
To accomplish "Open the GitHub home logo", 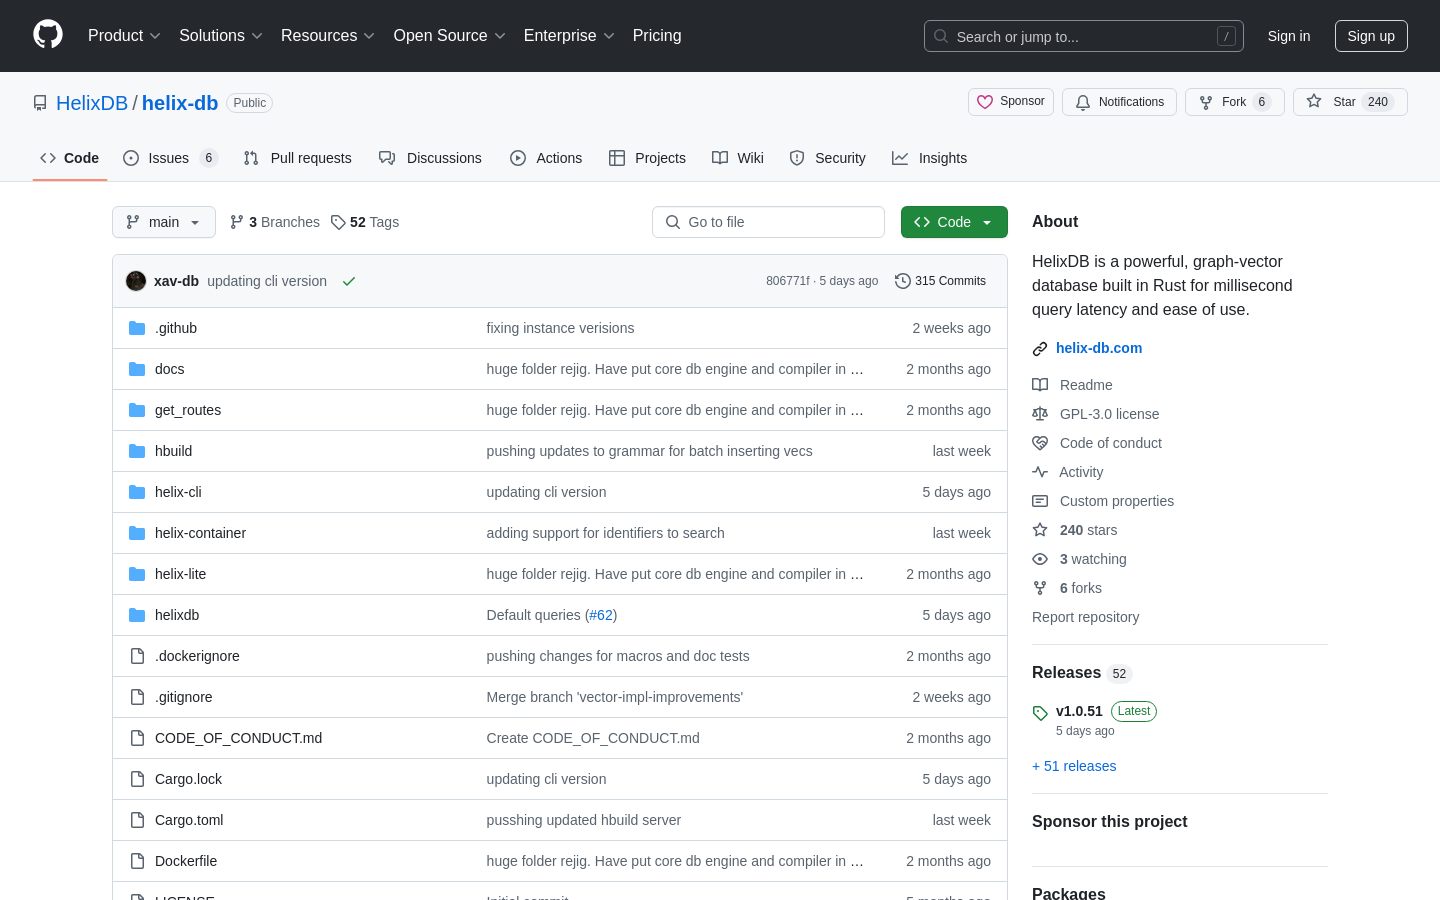I will click(x=48, y=35).
